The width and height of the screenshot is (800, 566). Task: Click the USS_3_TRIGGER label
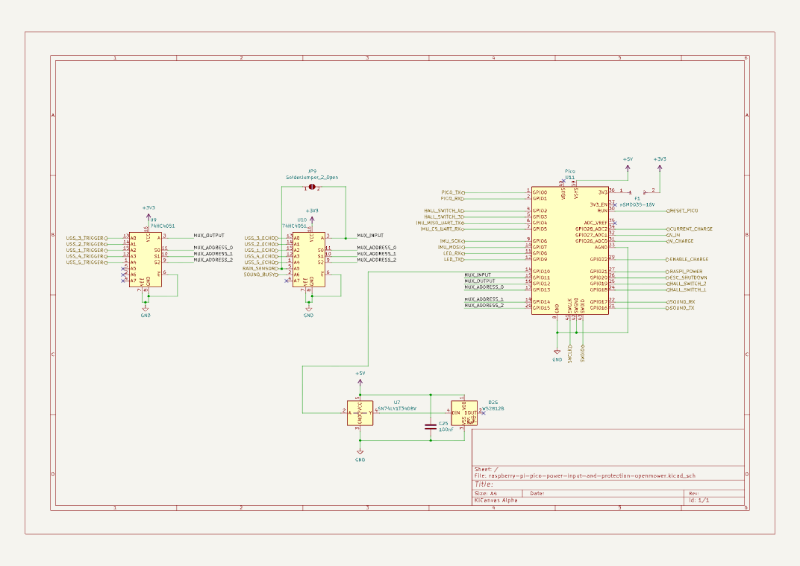(87, 237)
